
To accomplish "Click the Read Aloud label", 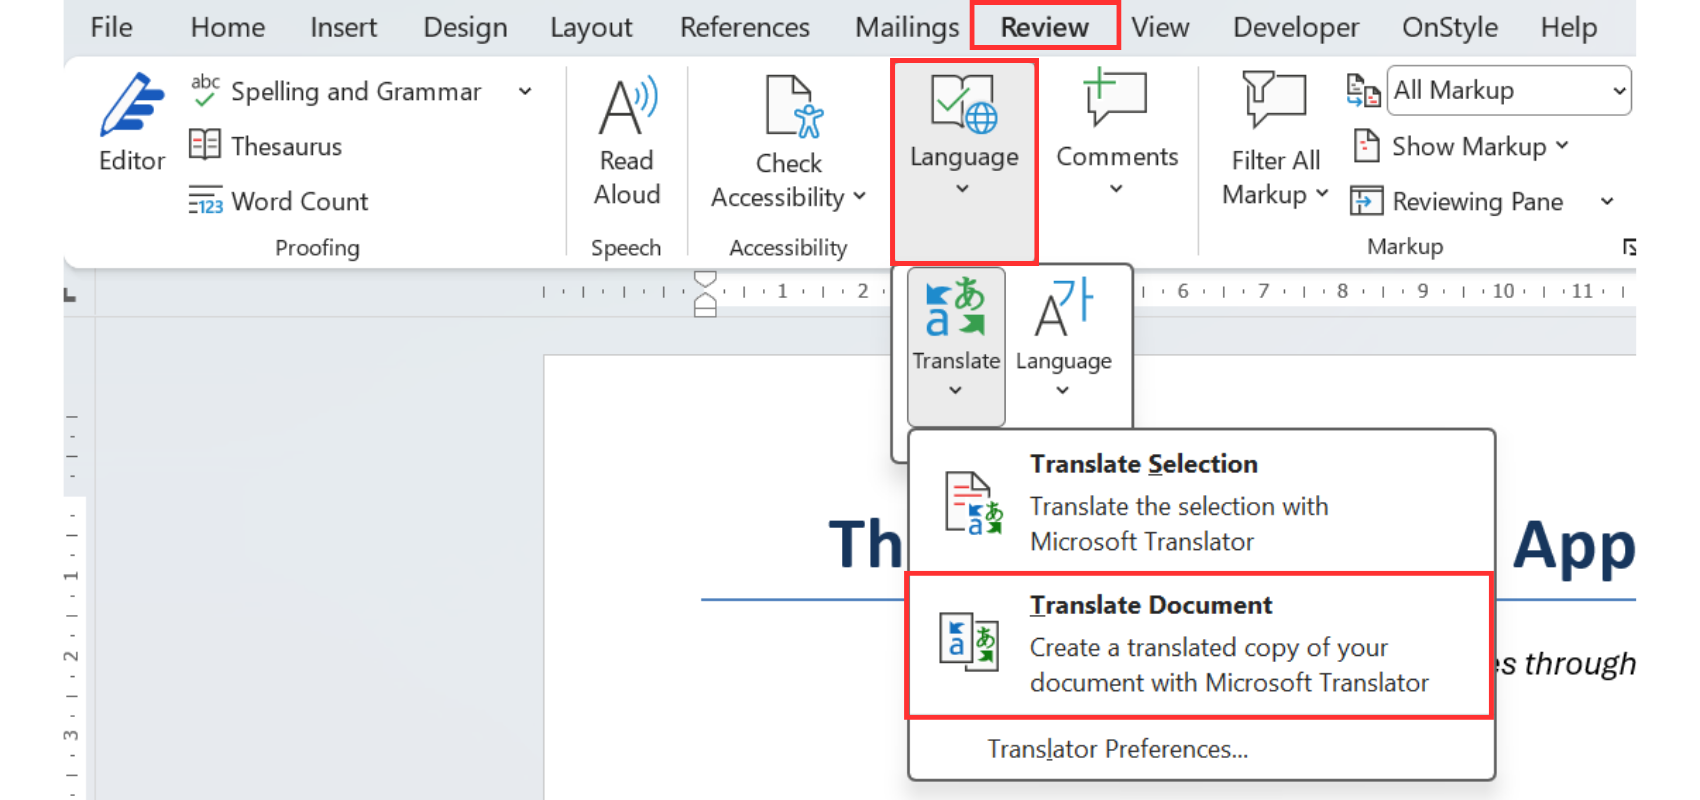I will coord(627,177).
